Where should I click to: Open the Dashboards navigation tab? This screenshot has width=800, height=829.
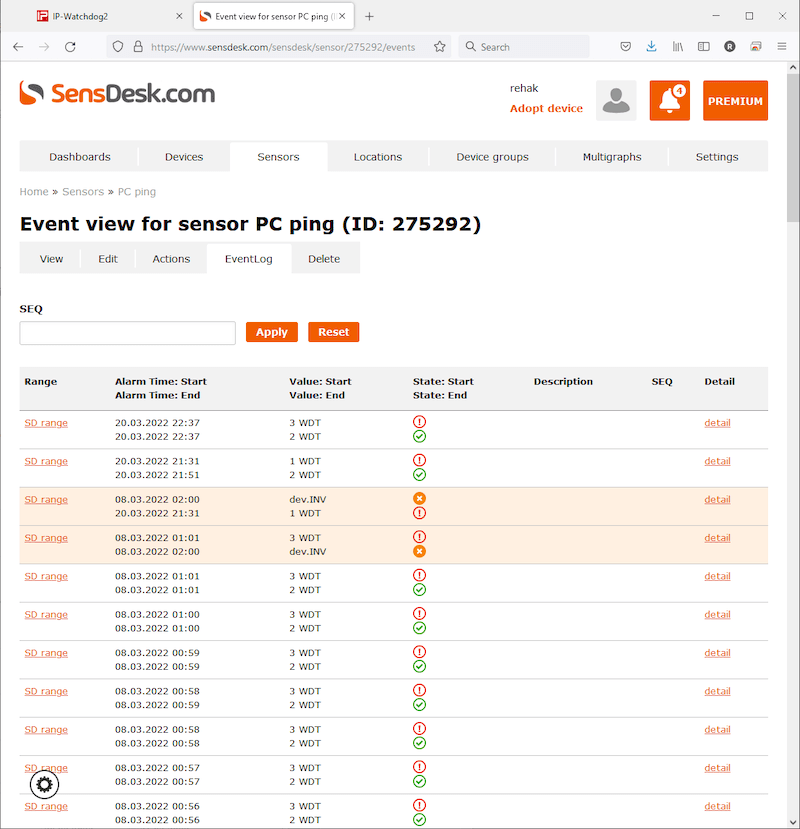coord(80,157)
